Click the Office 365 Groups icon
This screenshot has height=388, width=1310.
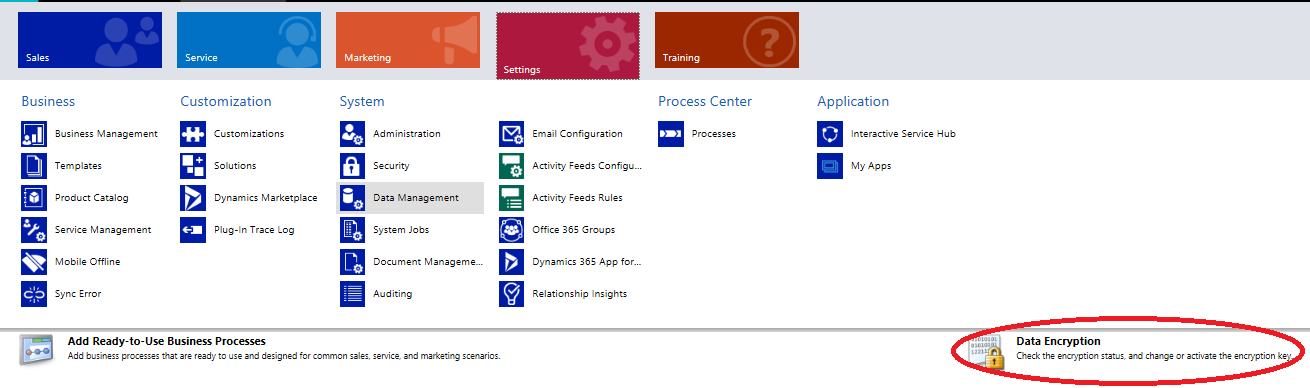pos(512,230)
